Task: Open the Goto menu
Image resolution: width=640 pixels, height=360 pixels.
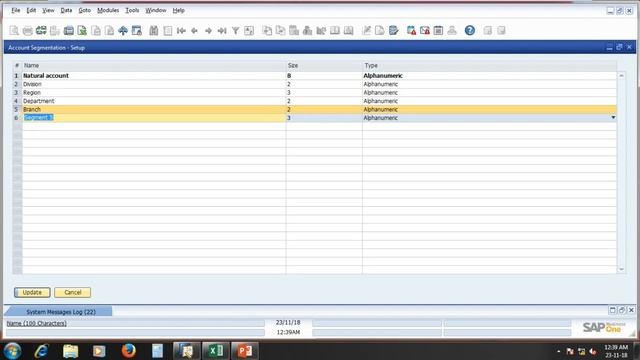Action: (x=84, y=10)
